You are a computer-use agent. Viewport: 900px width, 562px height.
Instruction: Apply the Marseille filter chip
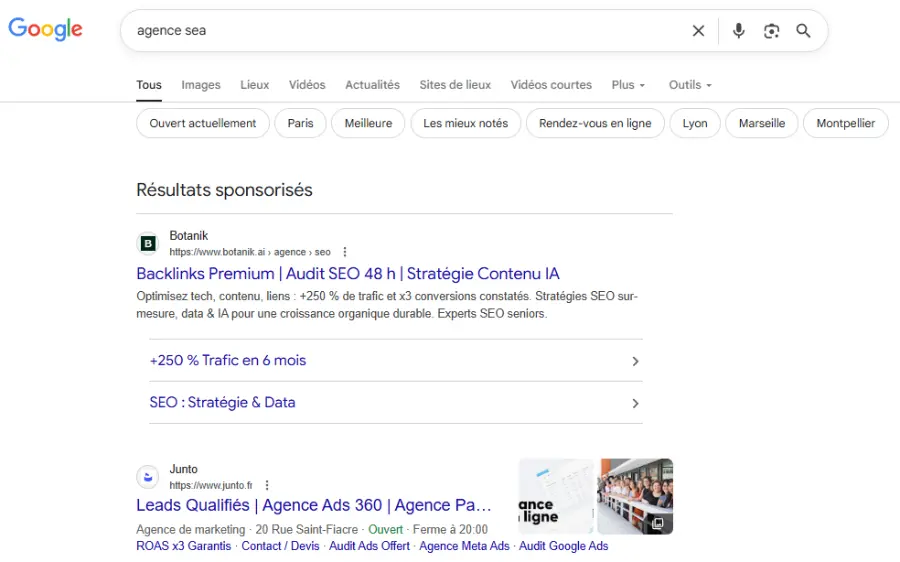(762, 123)
